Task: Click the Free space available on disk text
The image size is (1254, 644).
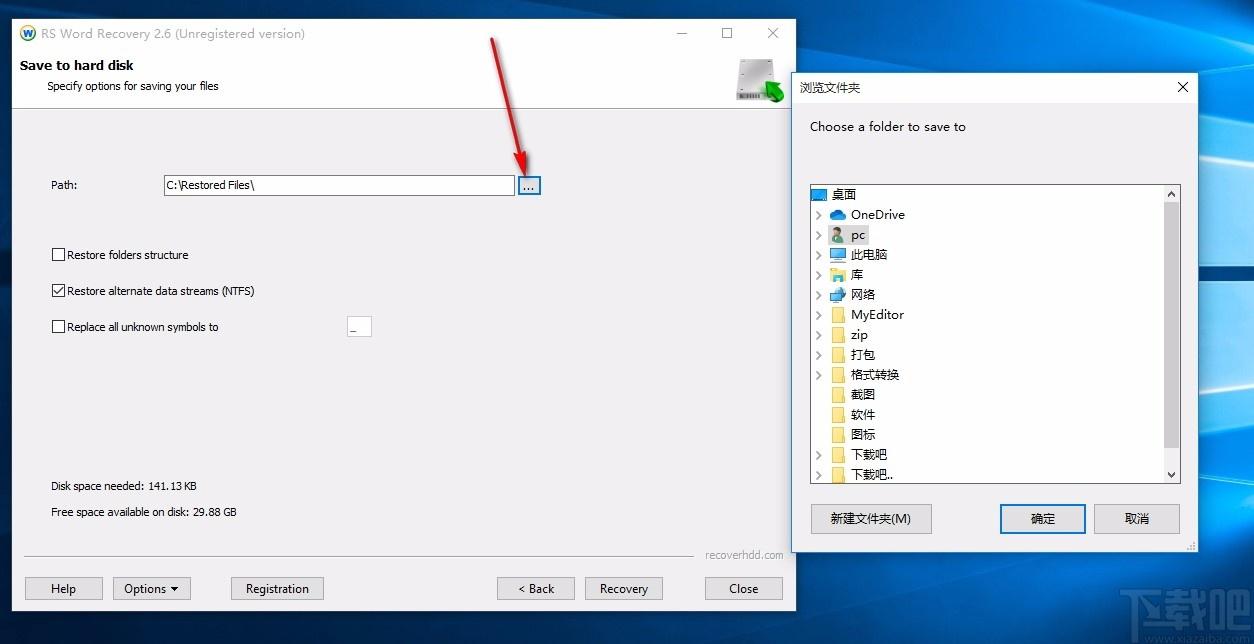Action: (x=144, y=512)
